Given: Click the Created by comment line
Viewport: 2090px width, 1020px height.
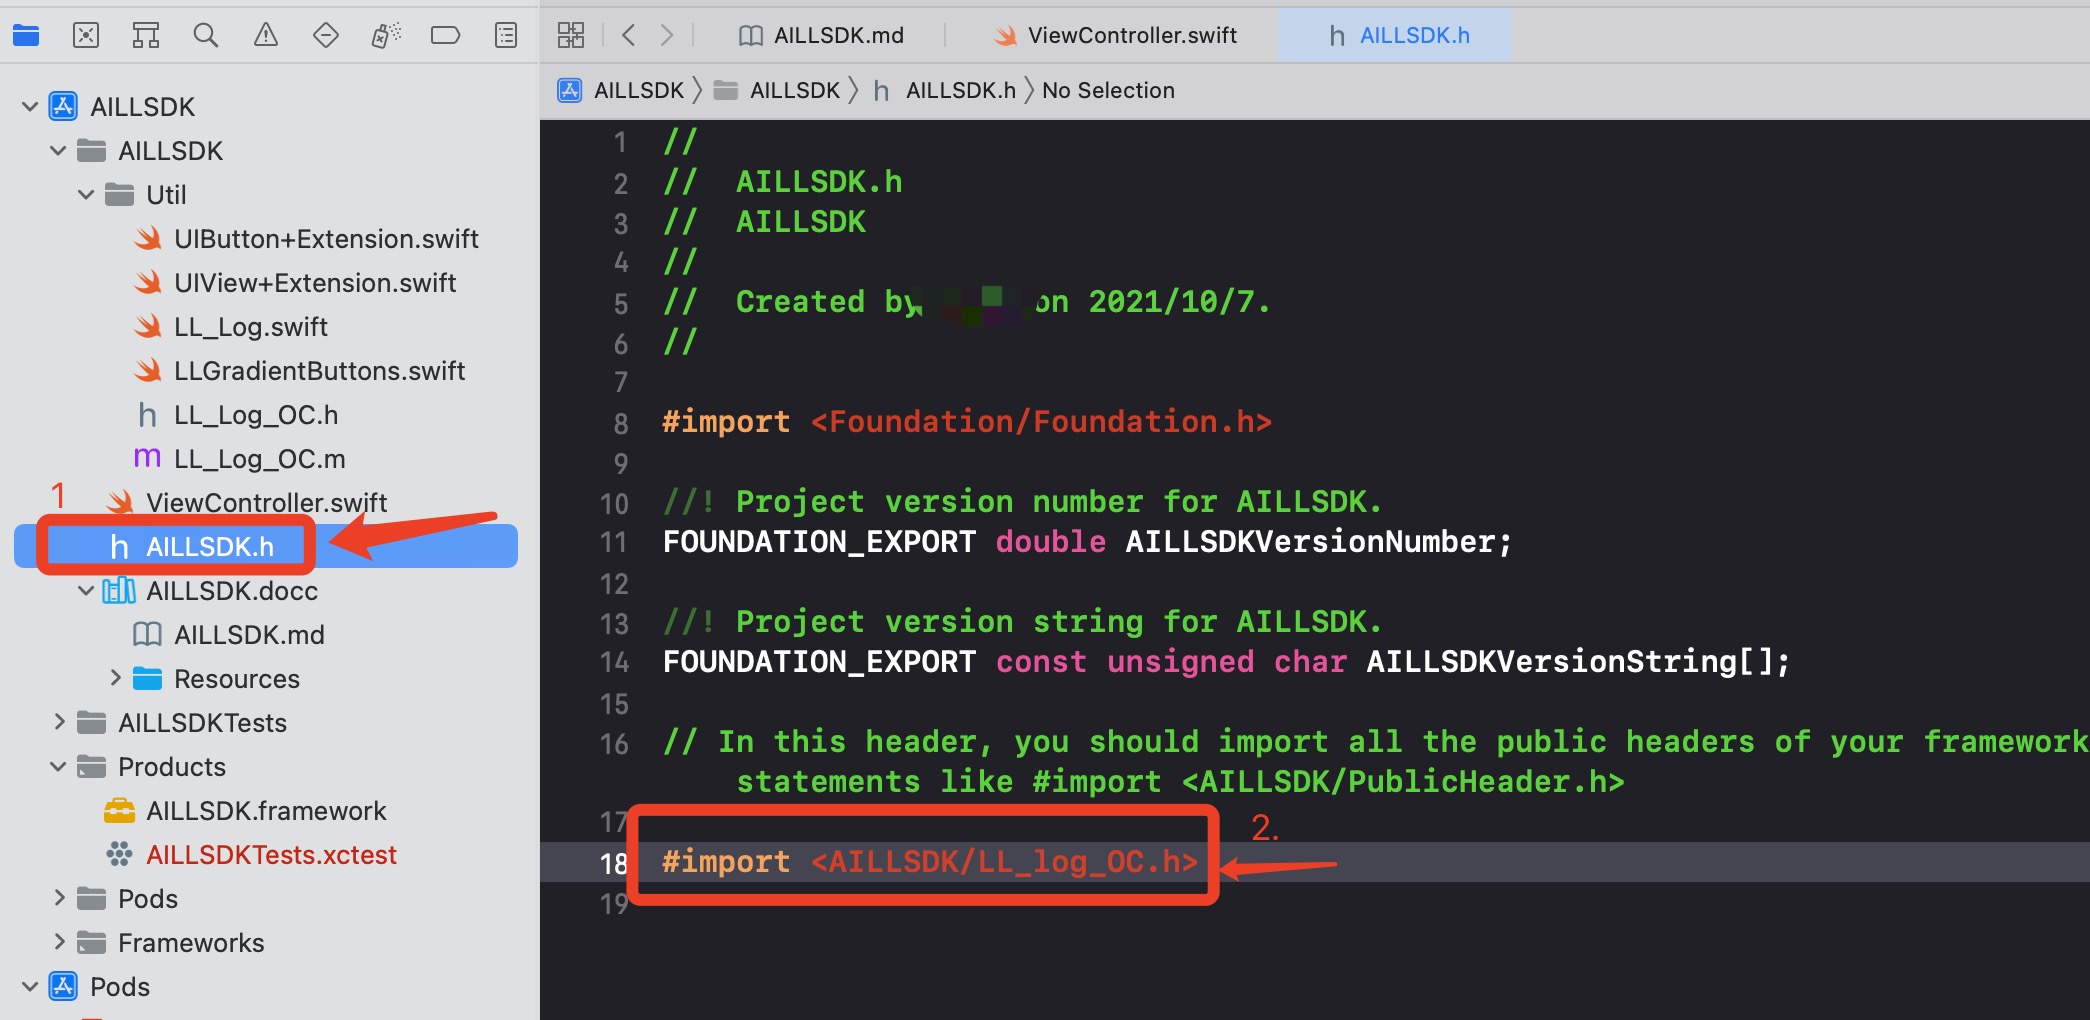Looking at the screenshot, I should pyautogui.click(x=967, y=302).
